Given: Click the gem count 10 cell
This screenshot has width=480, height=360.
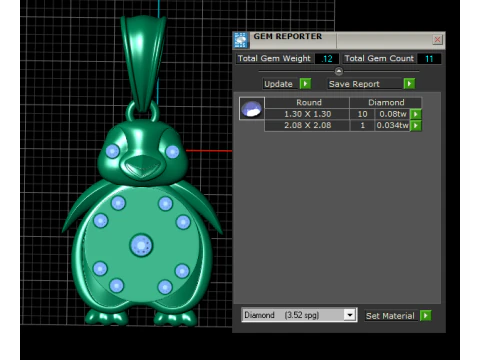Looking at the screenshot, I should 362,114.
